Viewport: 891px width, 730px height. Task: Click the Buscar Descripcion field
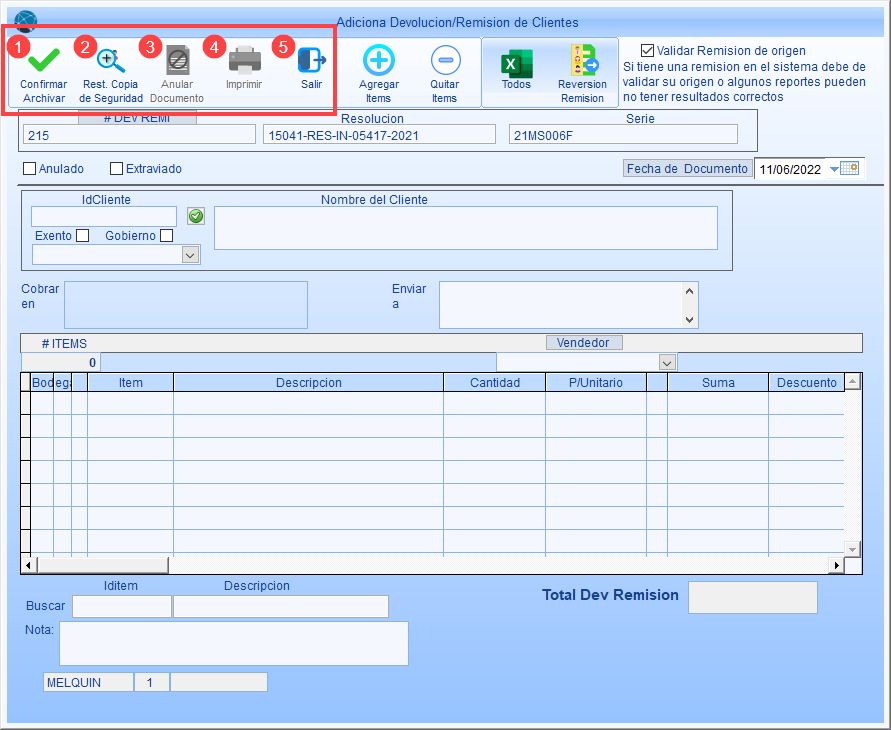(281, 606)
